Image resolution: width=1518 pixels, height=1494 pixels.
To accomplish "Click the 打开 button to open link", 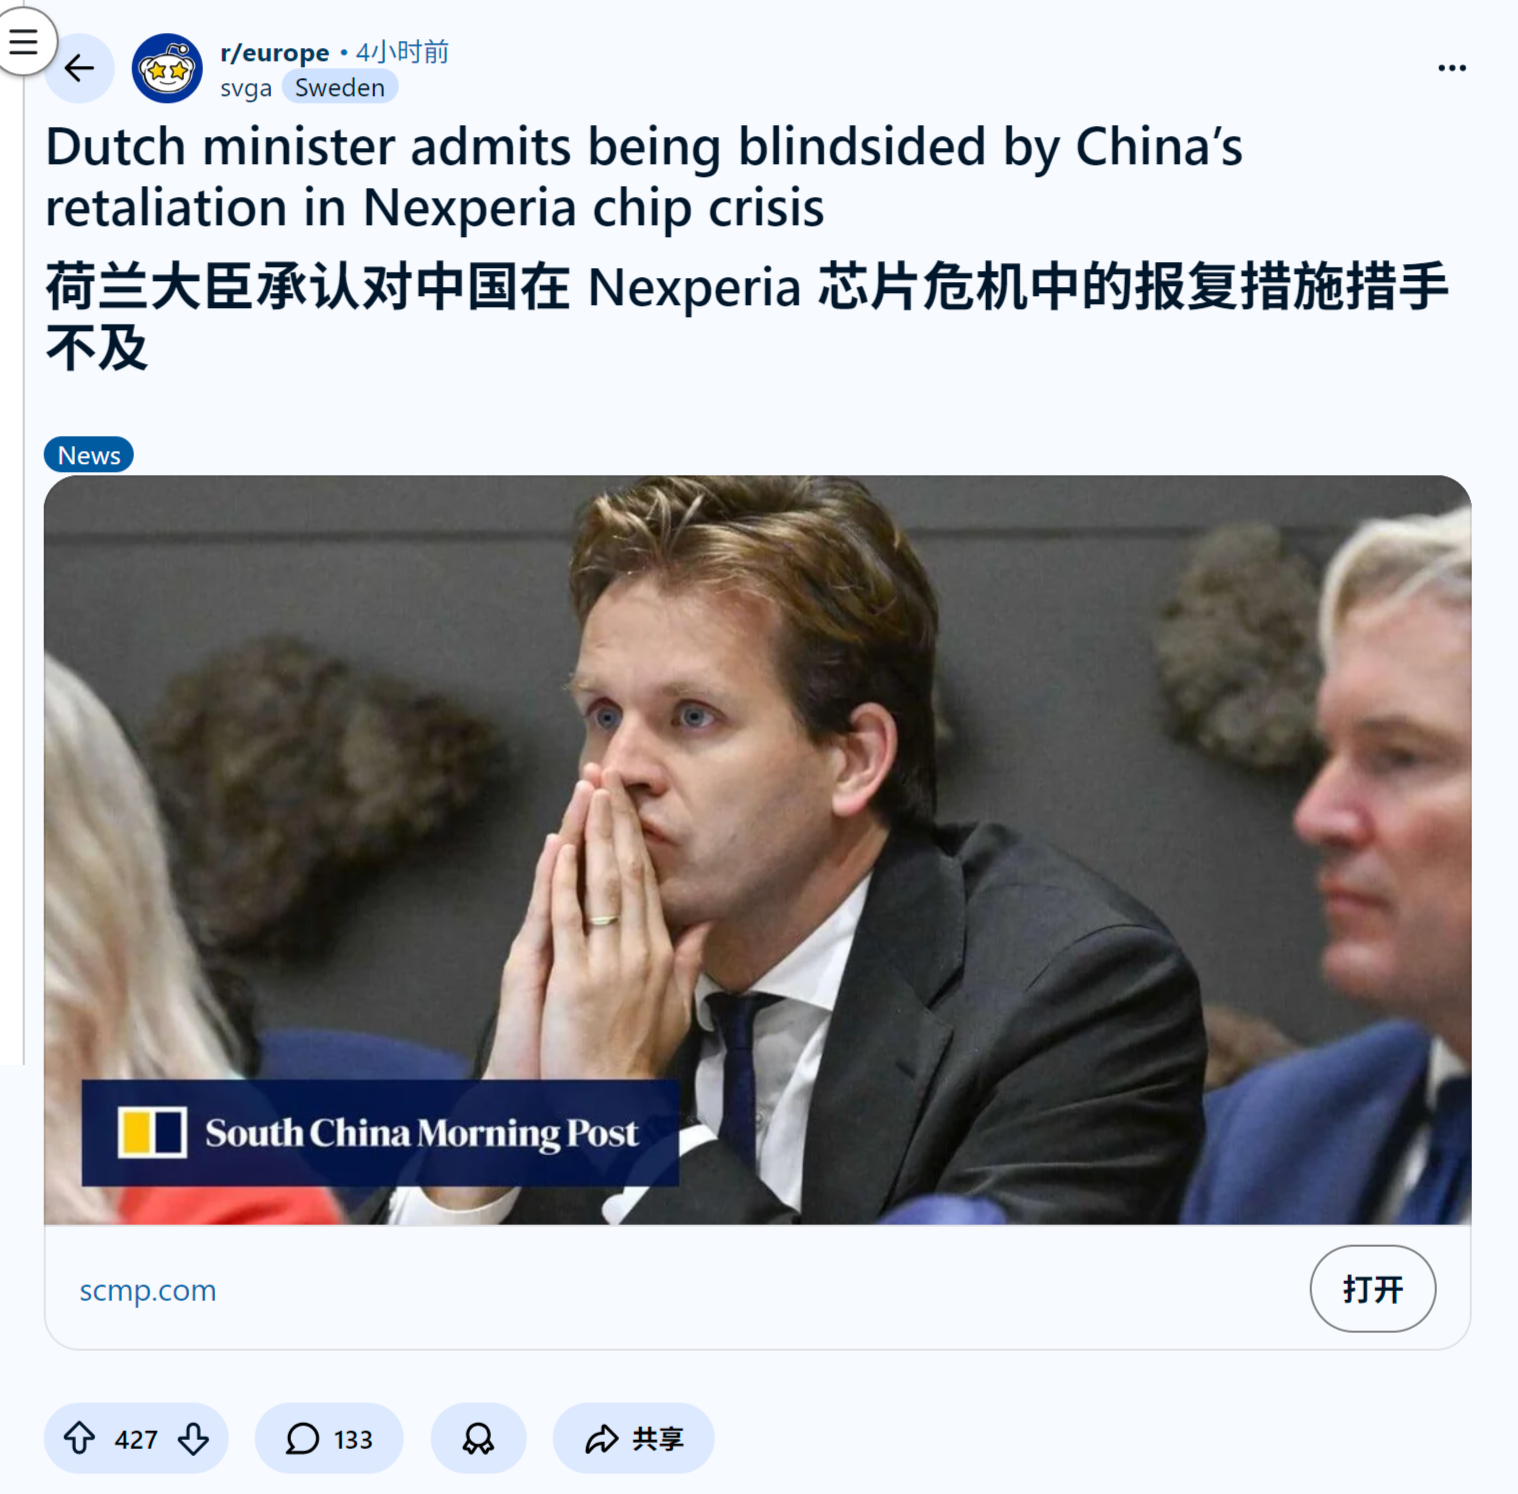I will tap(1372, 1288).
